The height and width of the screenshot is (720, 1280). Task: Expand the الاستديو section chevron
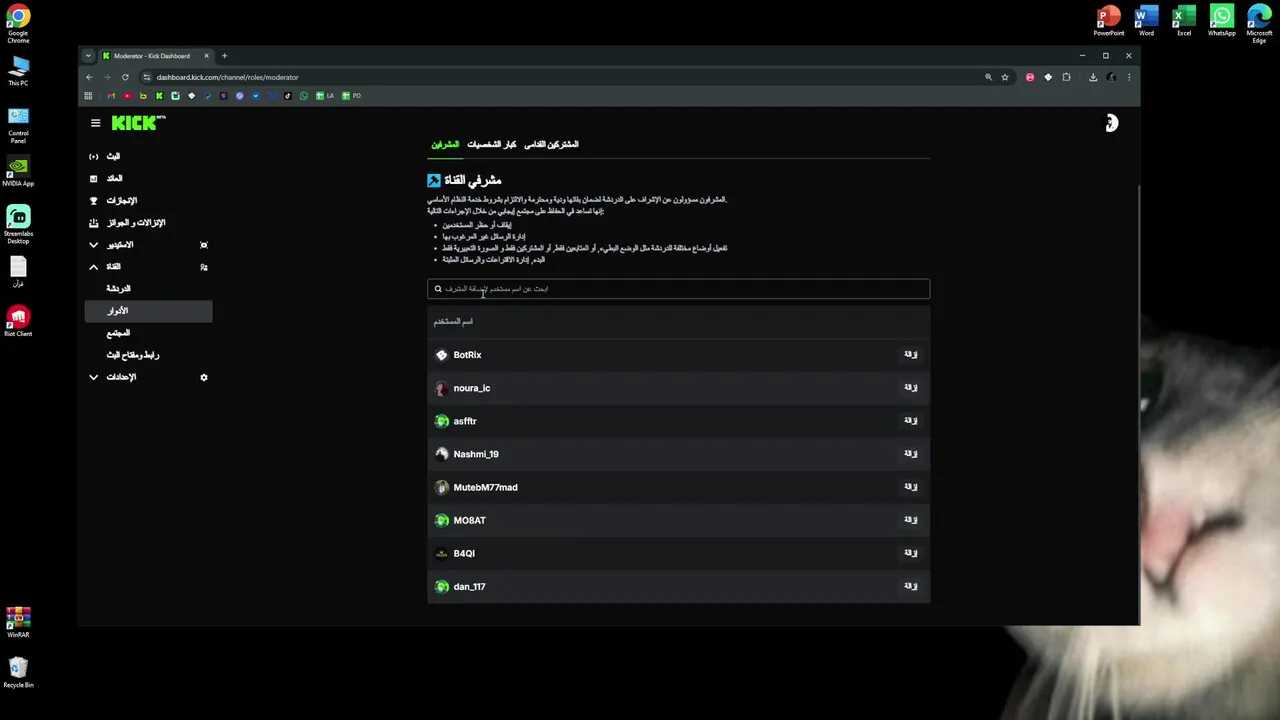tap(94, 245)
